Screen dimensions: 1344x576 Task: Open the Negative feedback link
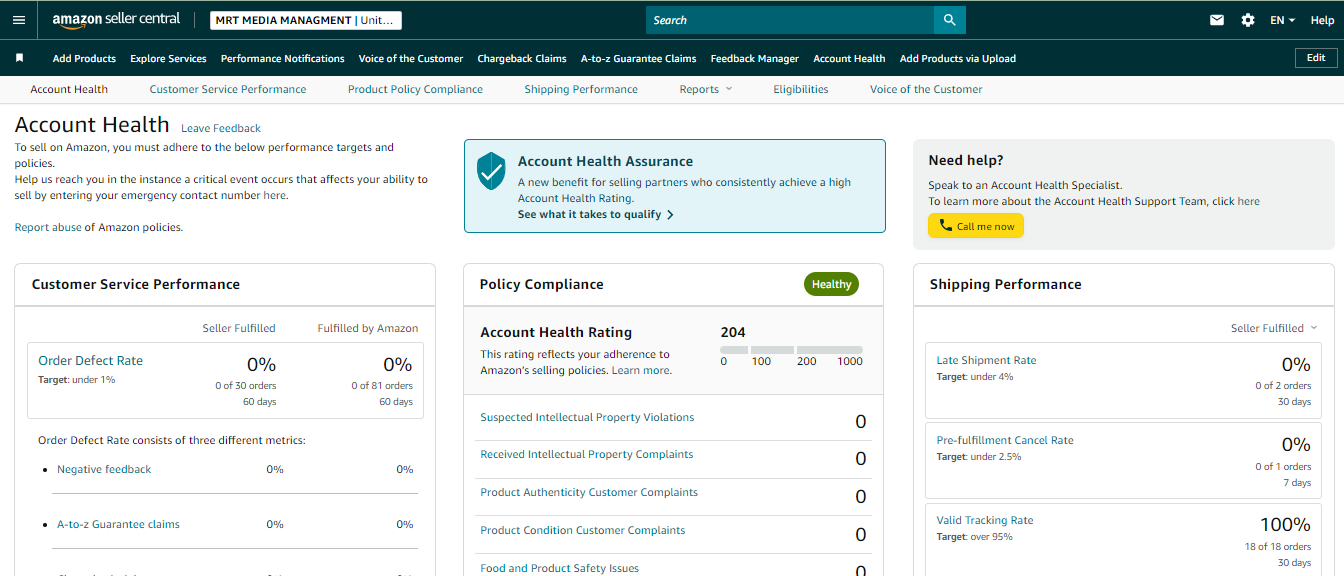tap(104, 469)
